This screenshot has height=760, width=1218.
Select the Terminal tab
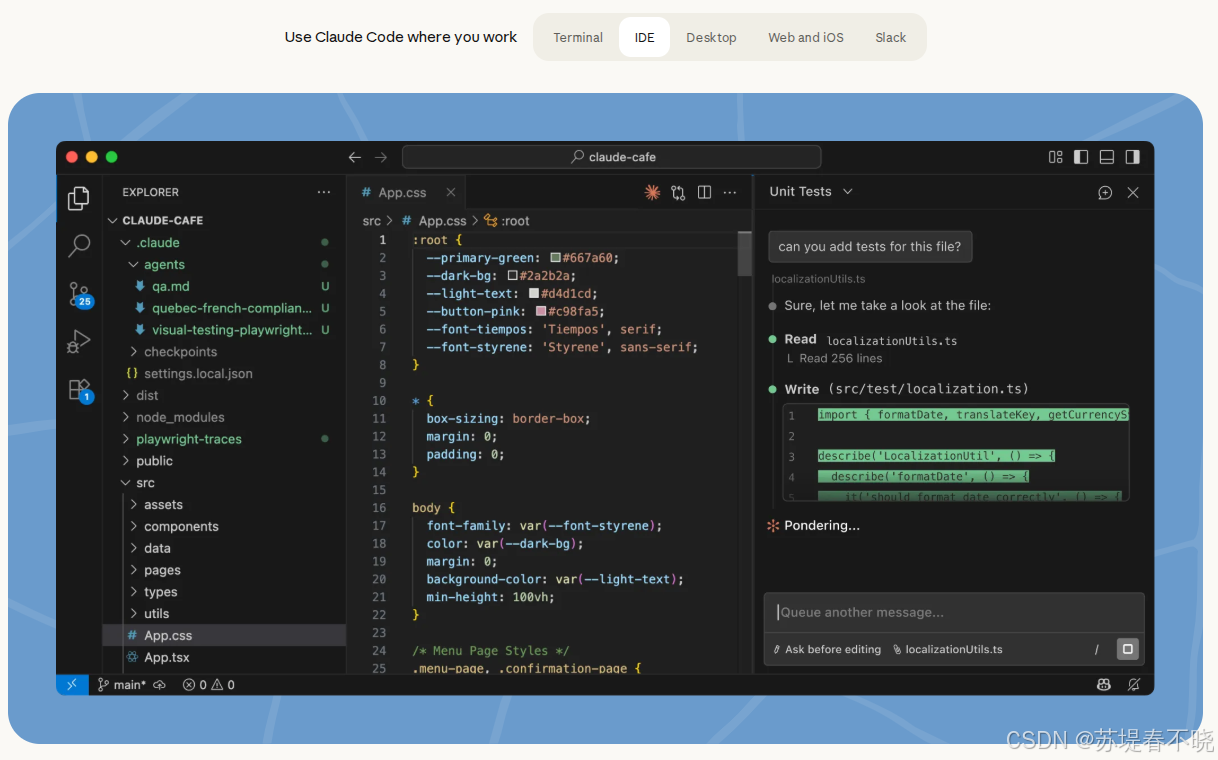point(578,37)
